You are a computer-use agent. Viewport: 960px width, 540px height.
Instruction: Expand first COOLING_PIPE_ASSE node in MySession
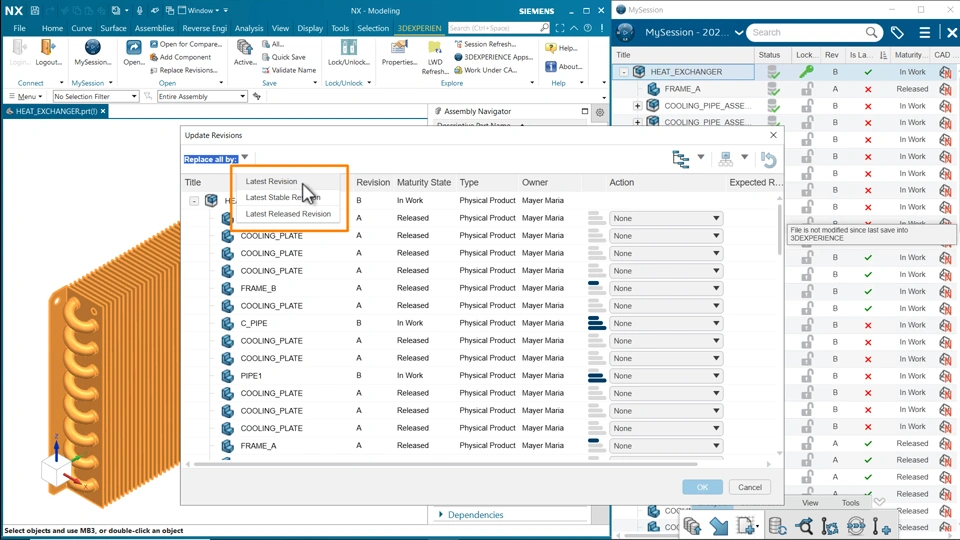(637, 106)
